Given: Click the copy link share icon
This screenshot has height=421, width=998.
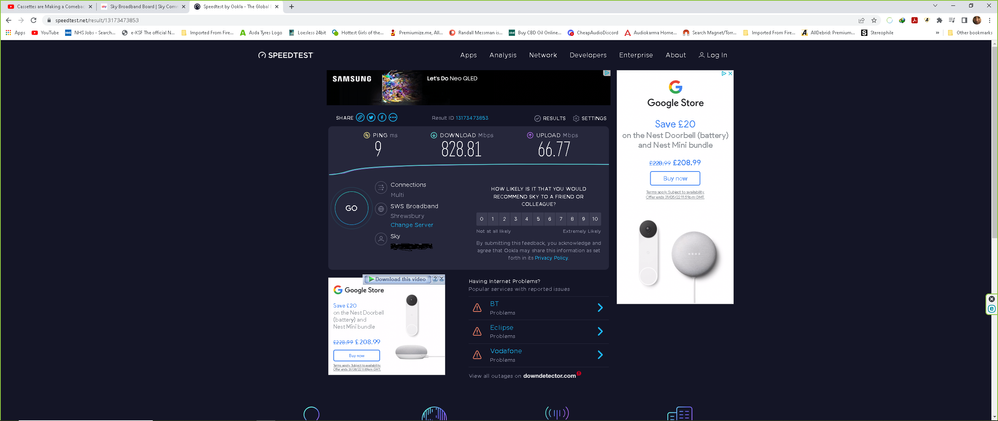Looking at the screenshot, I should tap(360, 118).
